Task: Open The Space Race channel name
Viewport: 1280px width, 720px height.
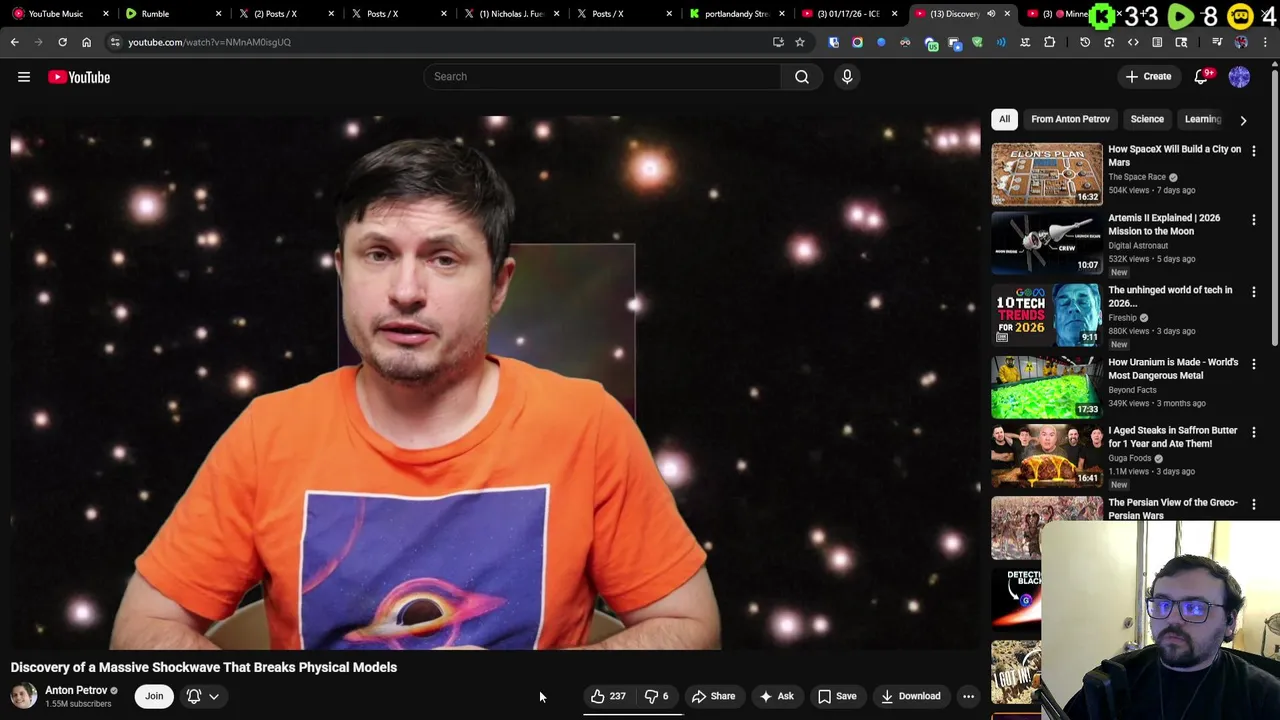Action: pyautogui.click(x=1137, y=177)
